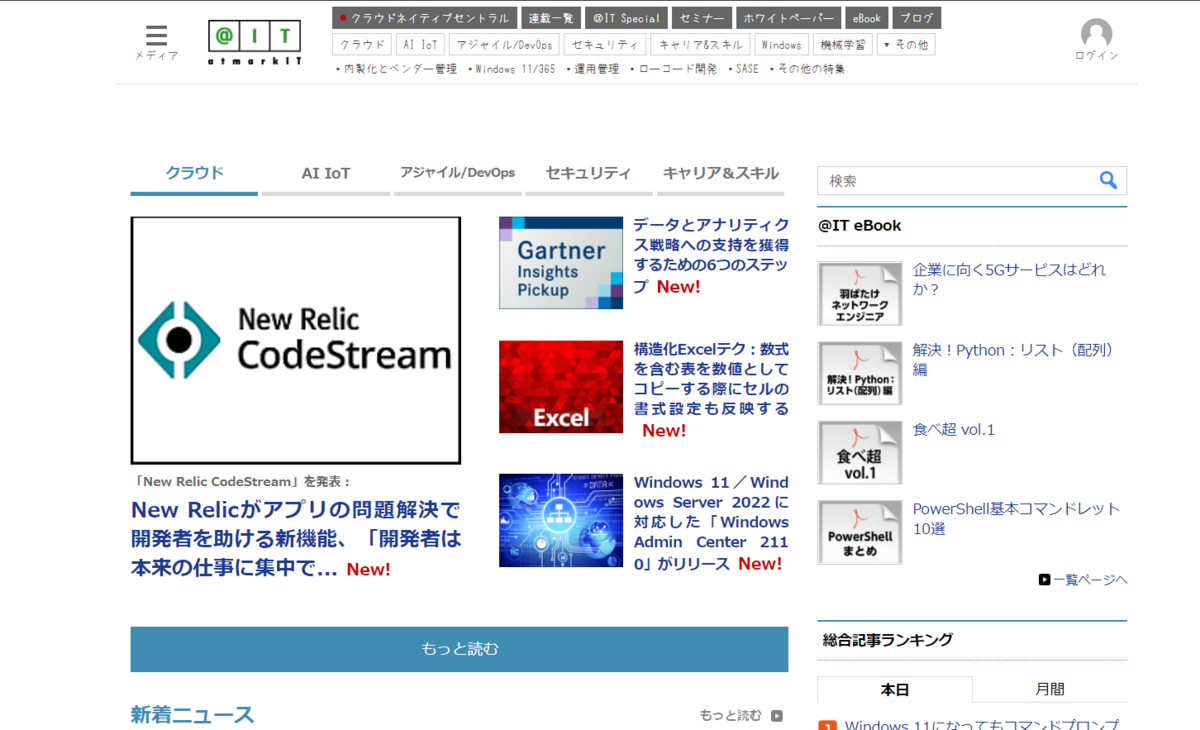Switch to the アジャイル/DevOps content tab
The height and width of the screenshot is (730, 1200).
click(457, 174)
